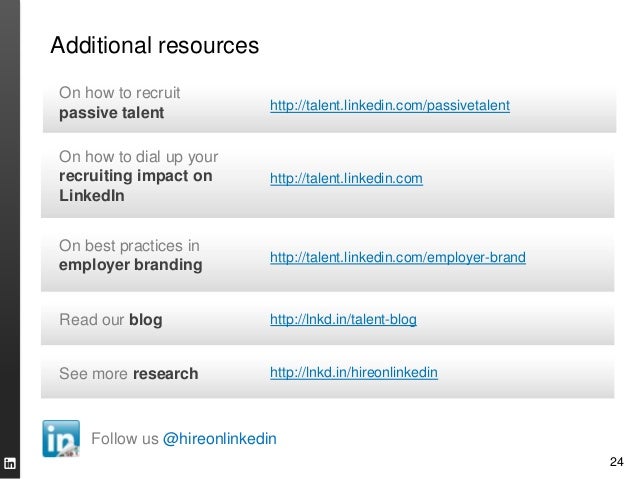The width and height of the screenshot is (638, 479).
Task: Click On best practices in text
Action: (x=129, y=246)
